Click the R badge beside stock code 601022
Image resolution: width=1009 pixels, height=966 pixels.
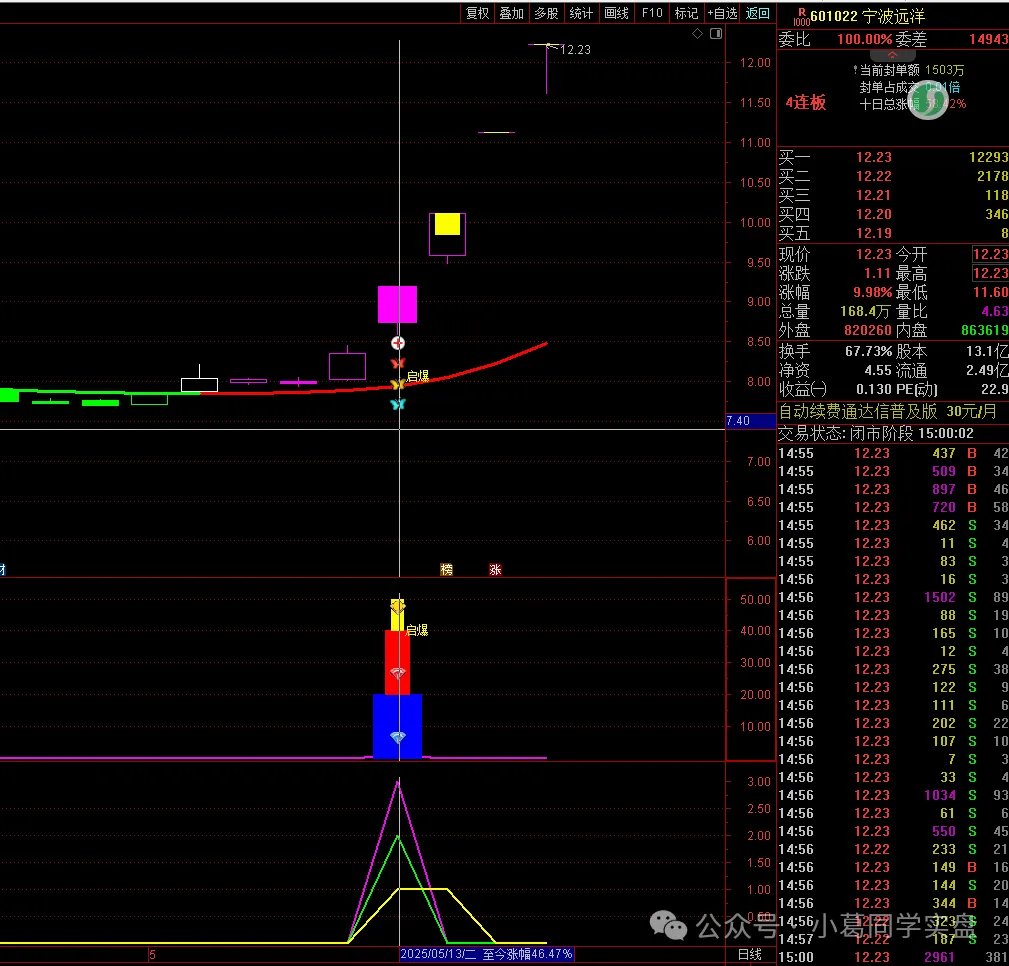pos(801,12)
